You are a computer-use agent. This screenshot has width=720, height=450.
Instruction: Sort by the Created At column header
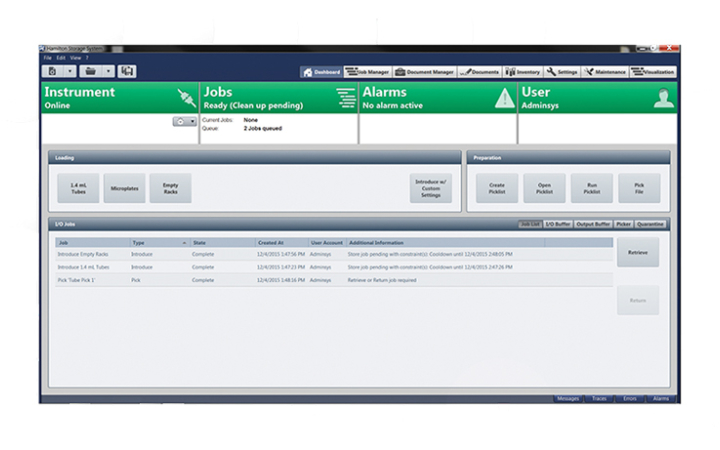tap(281, 243)
